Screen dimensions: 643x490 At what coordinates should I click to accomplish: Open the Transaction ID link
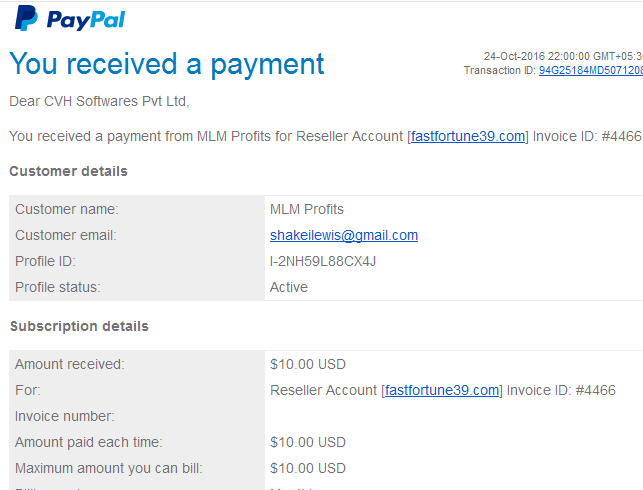click(x=591, y=70)
